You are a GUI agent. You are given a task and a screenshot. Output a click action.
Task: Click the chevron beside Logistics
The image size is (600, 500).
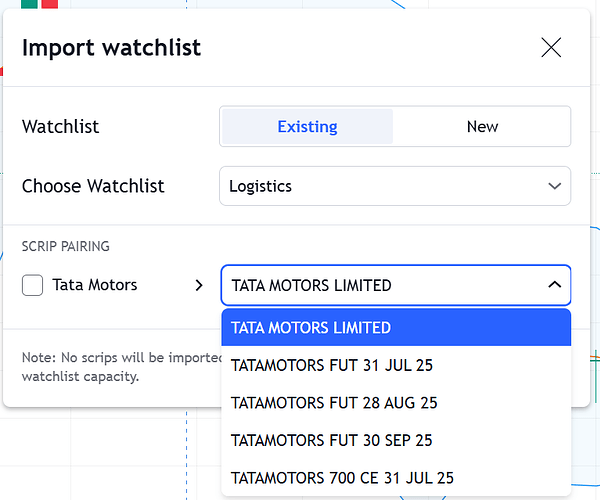pyautogui.click(x=555, y=186)
